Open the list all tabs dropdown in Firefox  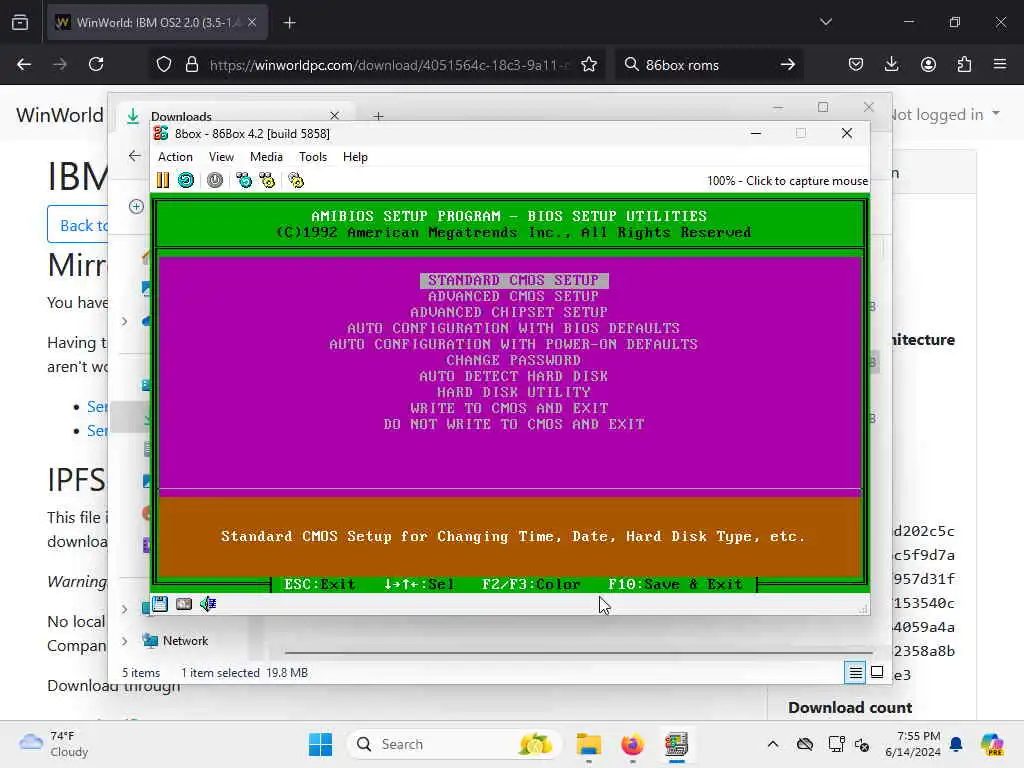pyautogui.click(x=825, y=22)
